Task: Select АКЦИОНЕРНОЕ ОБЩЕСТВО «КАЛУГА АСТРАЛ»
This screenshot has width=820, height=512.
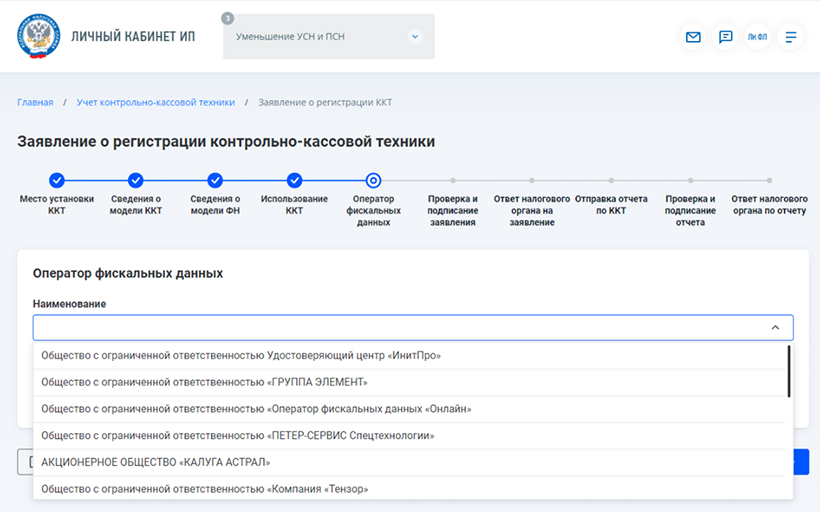Action: coord(156,463)
